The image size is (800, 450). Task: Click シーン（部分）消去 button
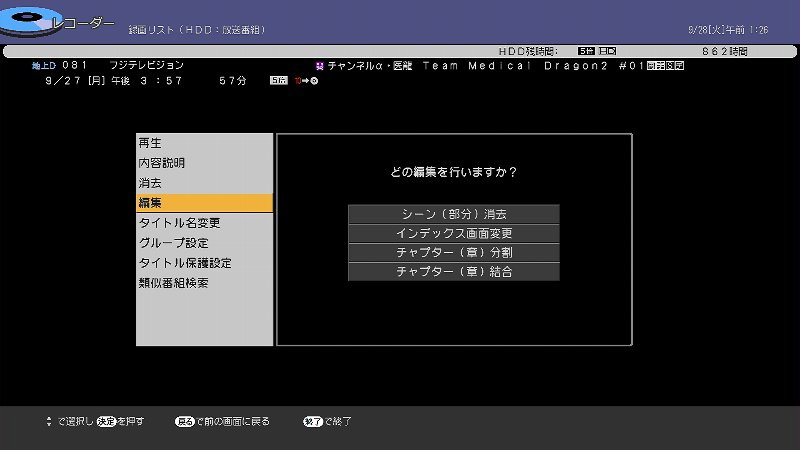tap(454, 214)
